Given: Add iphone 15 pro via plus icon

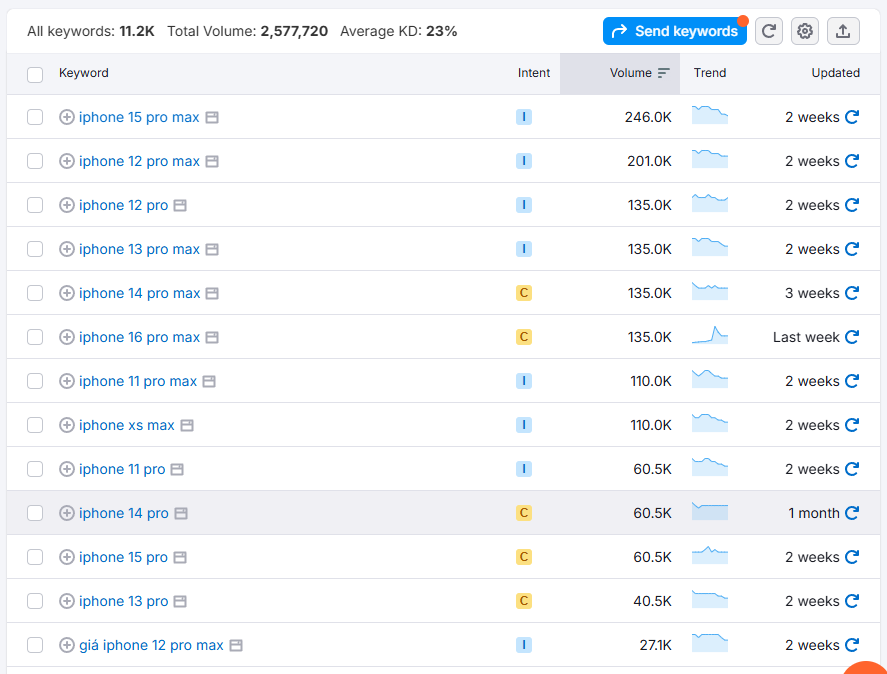Looking at the screenshot, I should 67,557.
